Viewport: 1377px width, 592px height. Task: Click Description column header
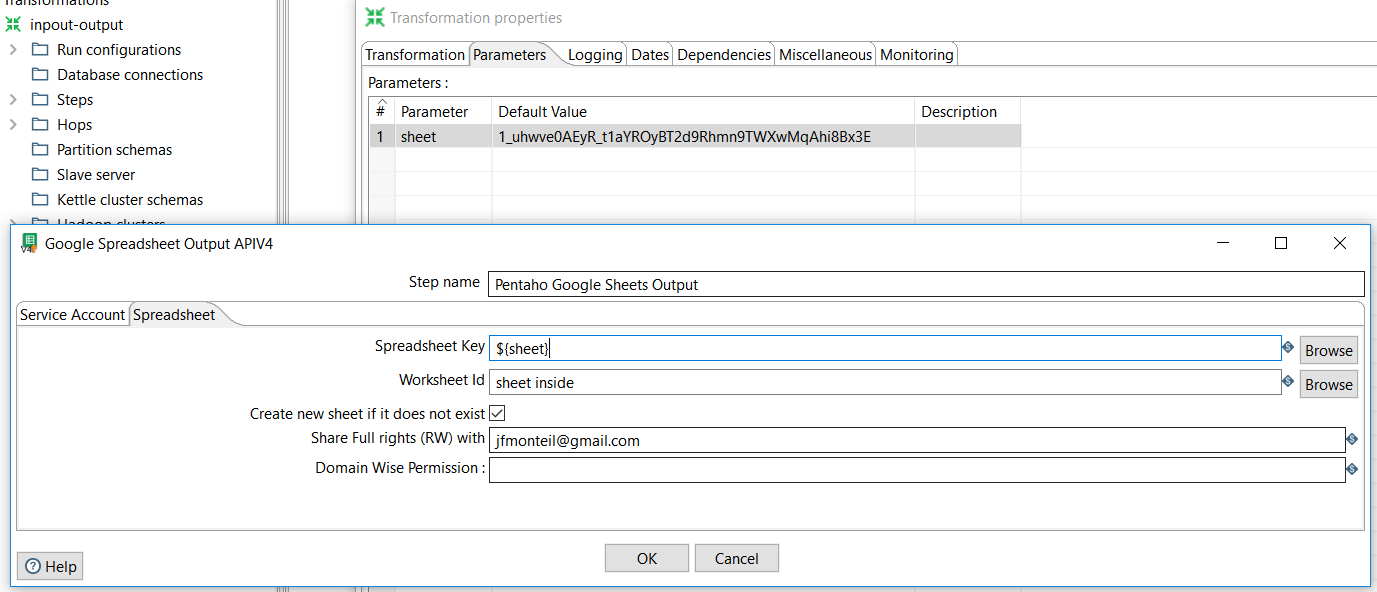pyautogui.click(x=968, y=111)
